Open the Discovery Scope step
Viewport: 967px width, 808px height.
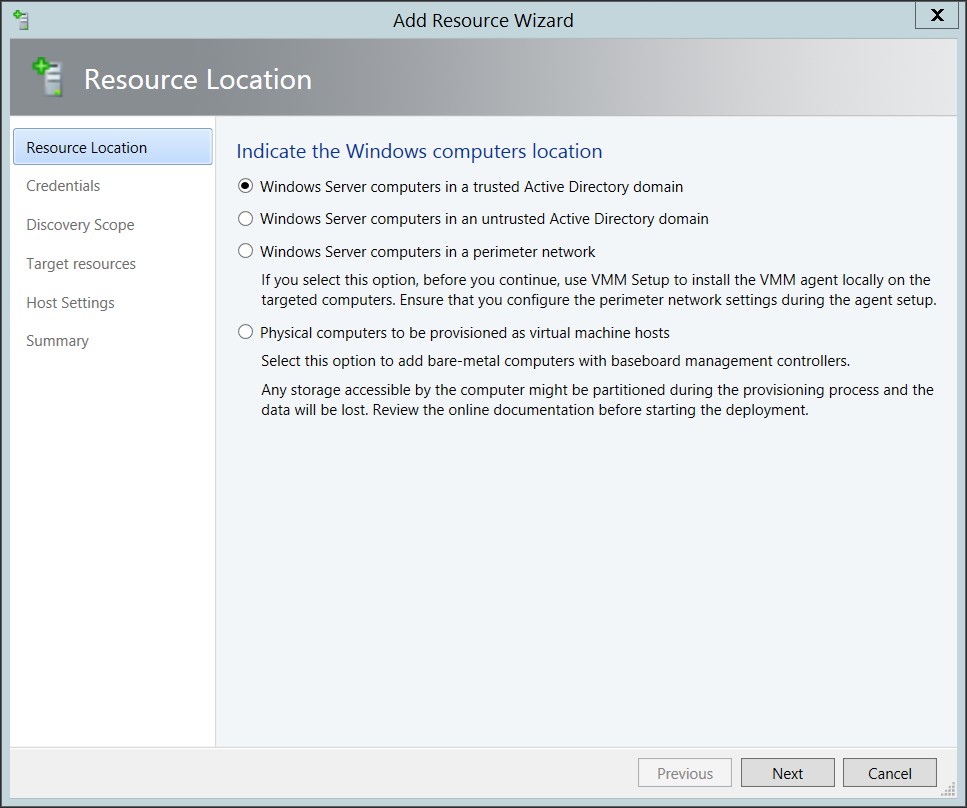[x=80, y=225]
